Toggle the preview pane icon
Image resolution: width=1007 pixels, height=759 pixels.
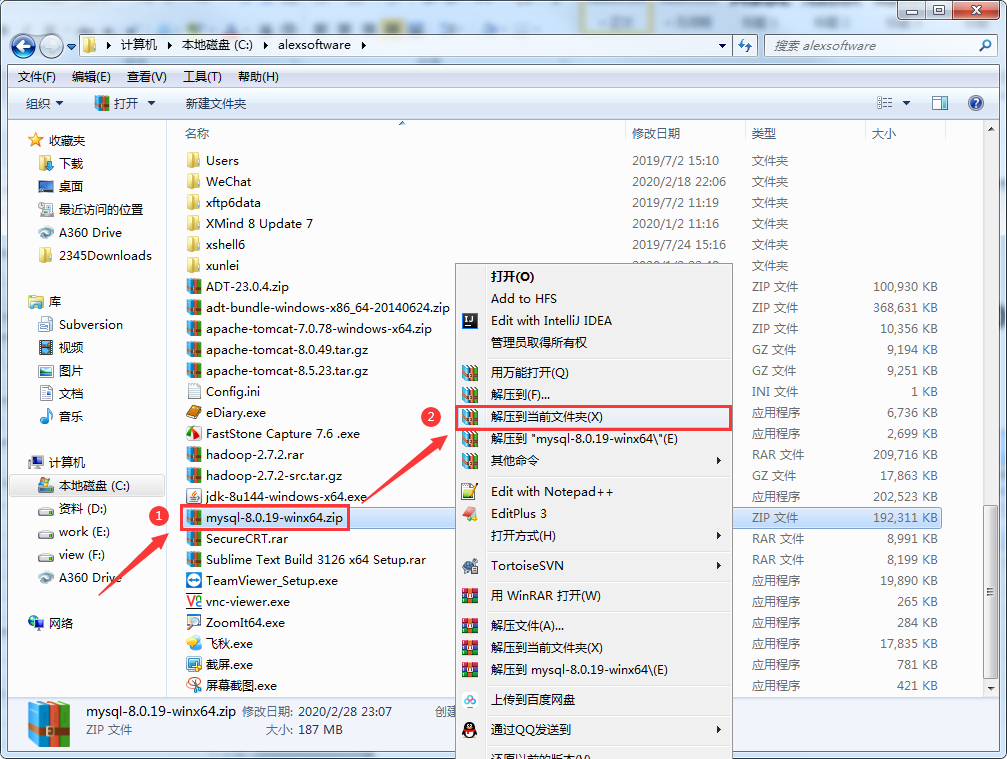[x=940, y=103]
